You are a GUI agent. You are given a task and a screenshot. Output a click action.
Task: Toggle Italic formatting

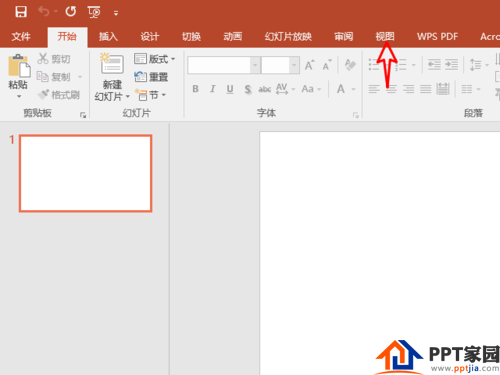(x=213, y=89)
